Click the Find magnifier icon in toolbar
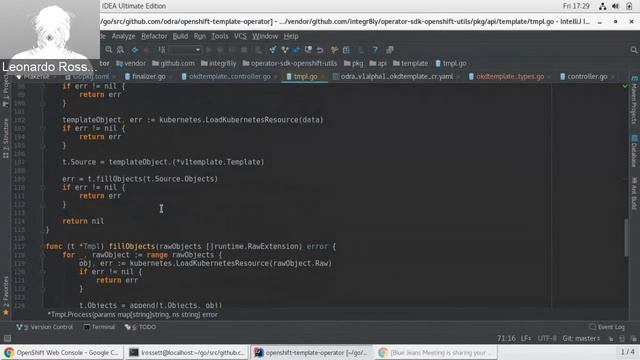This screenshot has width=640, height=360. [x=109, y=50]
